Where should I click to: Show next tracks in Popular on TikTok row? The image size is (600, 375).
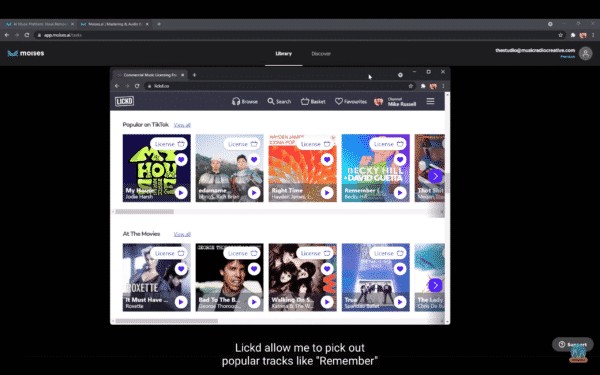pos(435,176)
